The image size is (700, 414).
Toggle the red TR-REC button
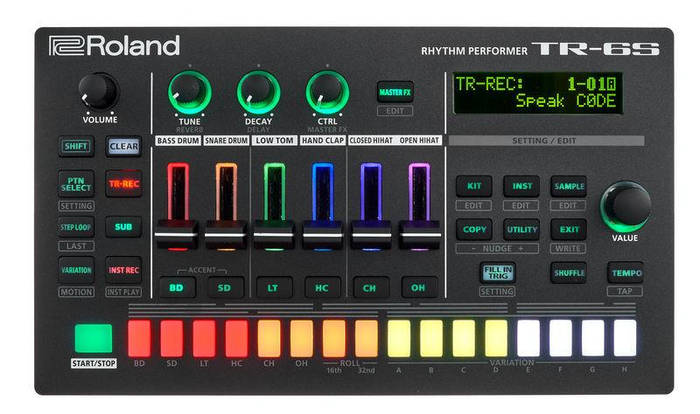coord(123,185)
